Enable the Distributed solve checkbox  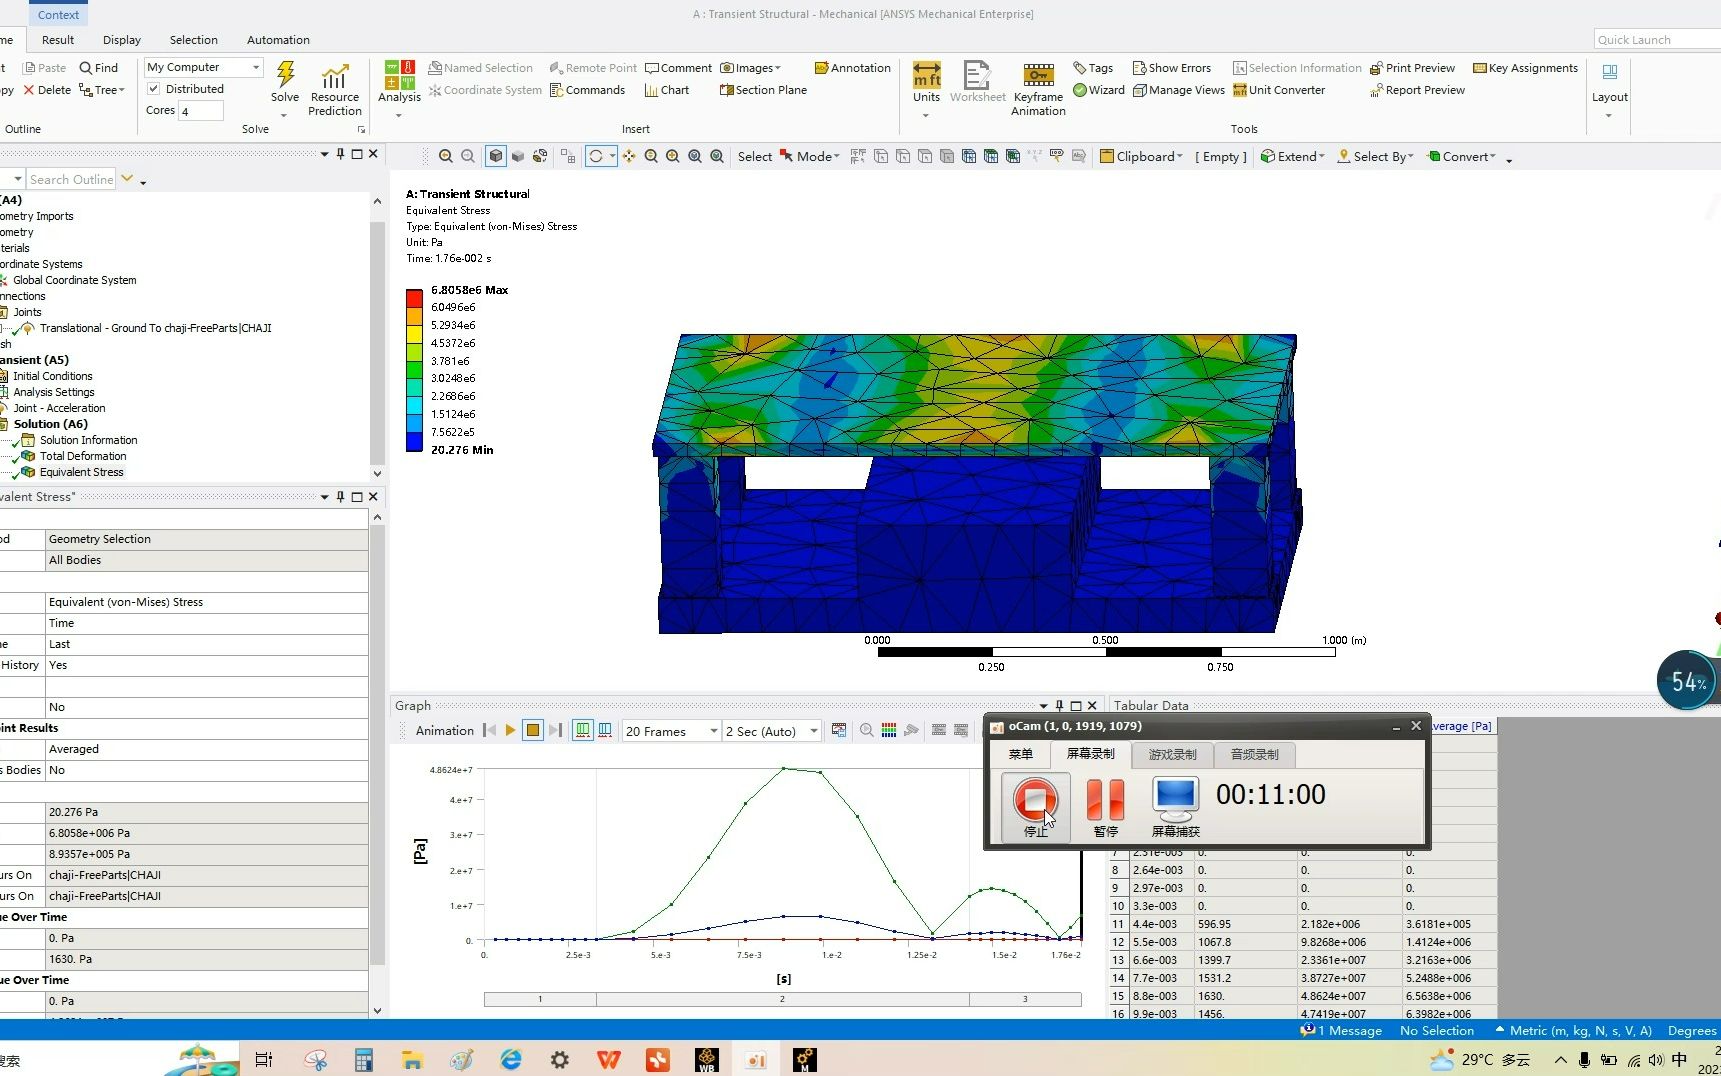point(154,88)
